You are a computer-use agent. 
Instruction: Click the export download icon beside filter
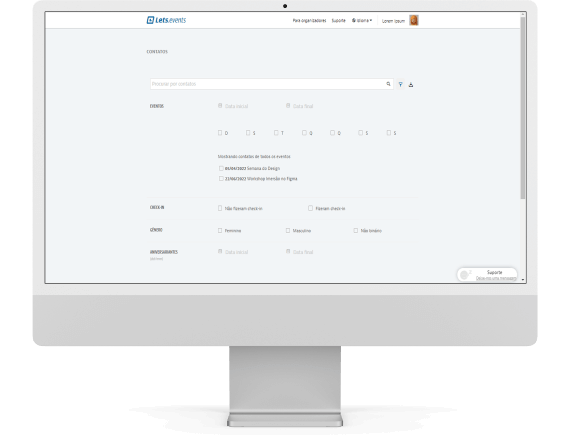click(x=411, y=85)
